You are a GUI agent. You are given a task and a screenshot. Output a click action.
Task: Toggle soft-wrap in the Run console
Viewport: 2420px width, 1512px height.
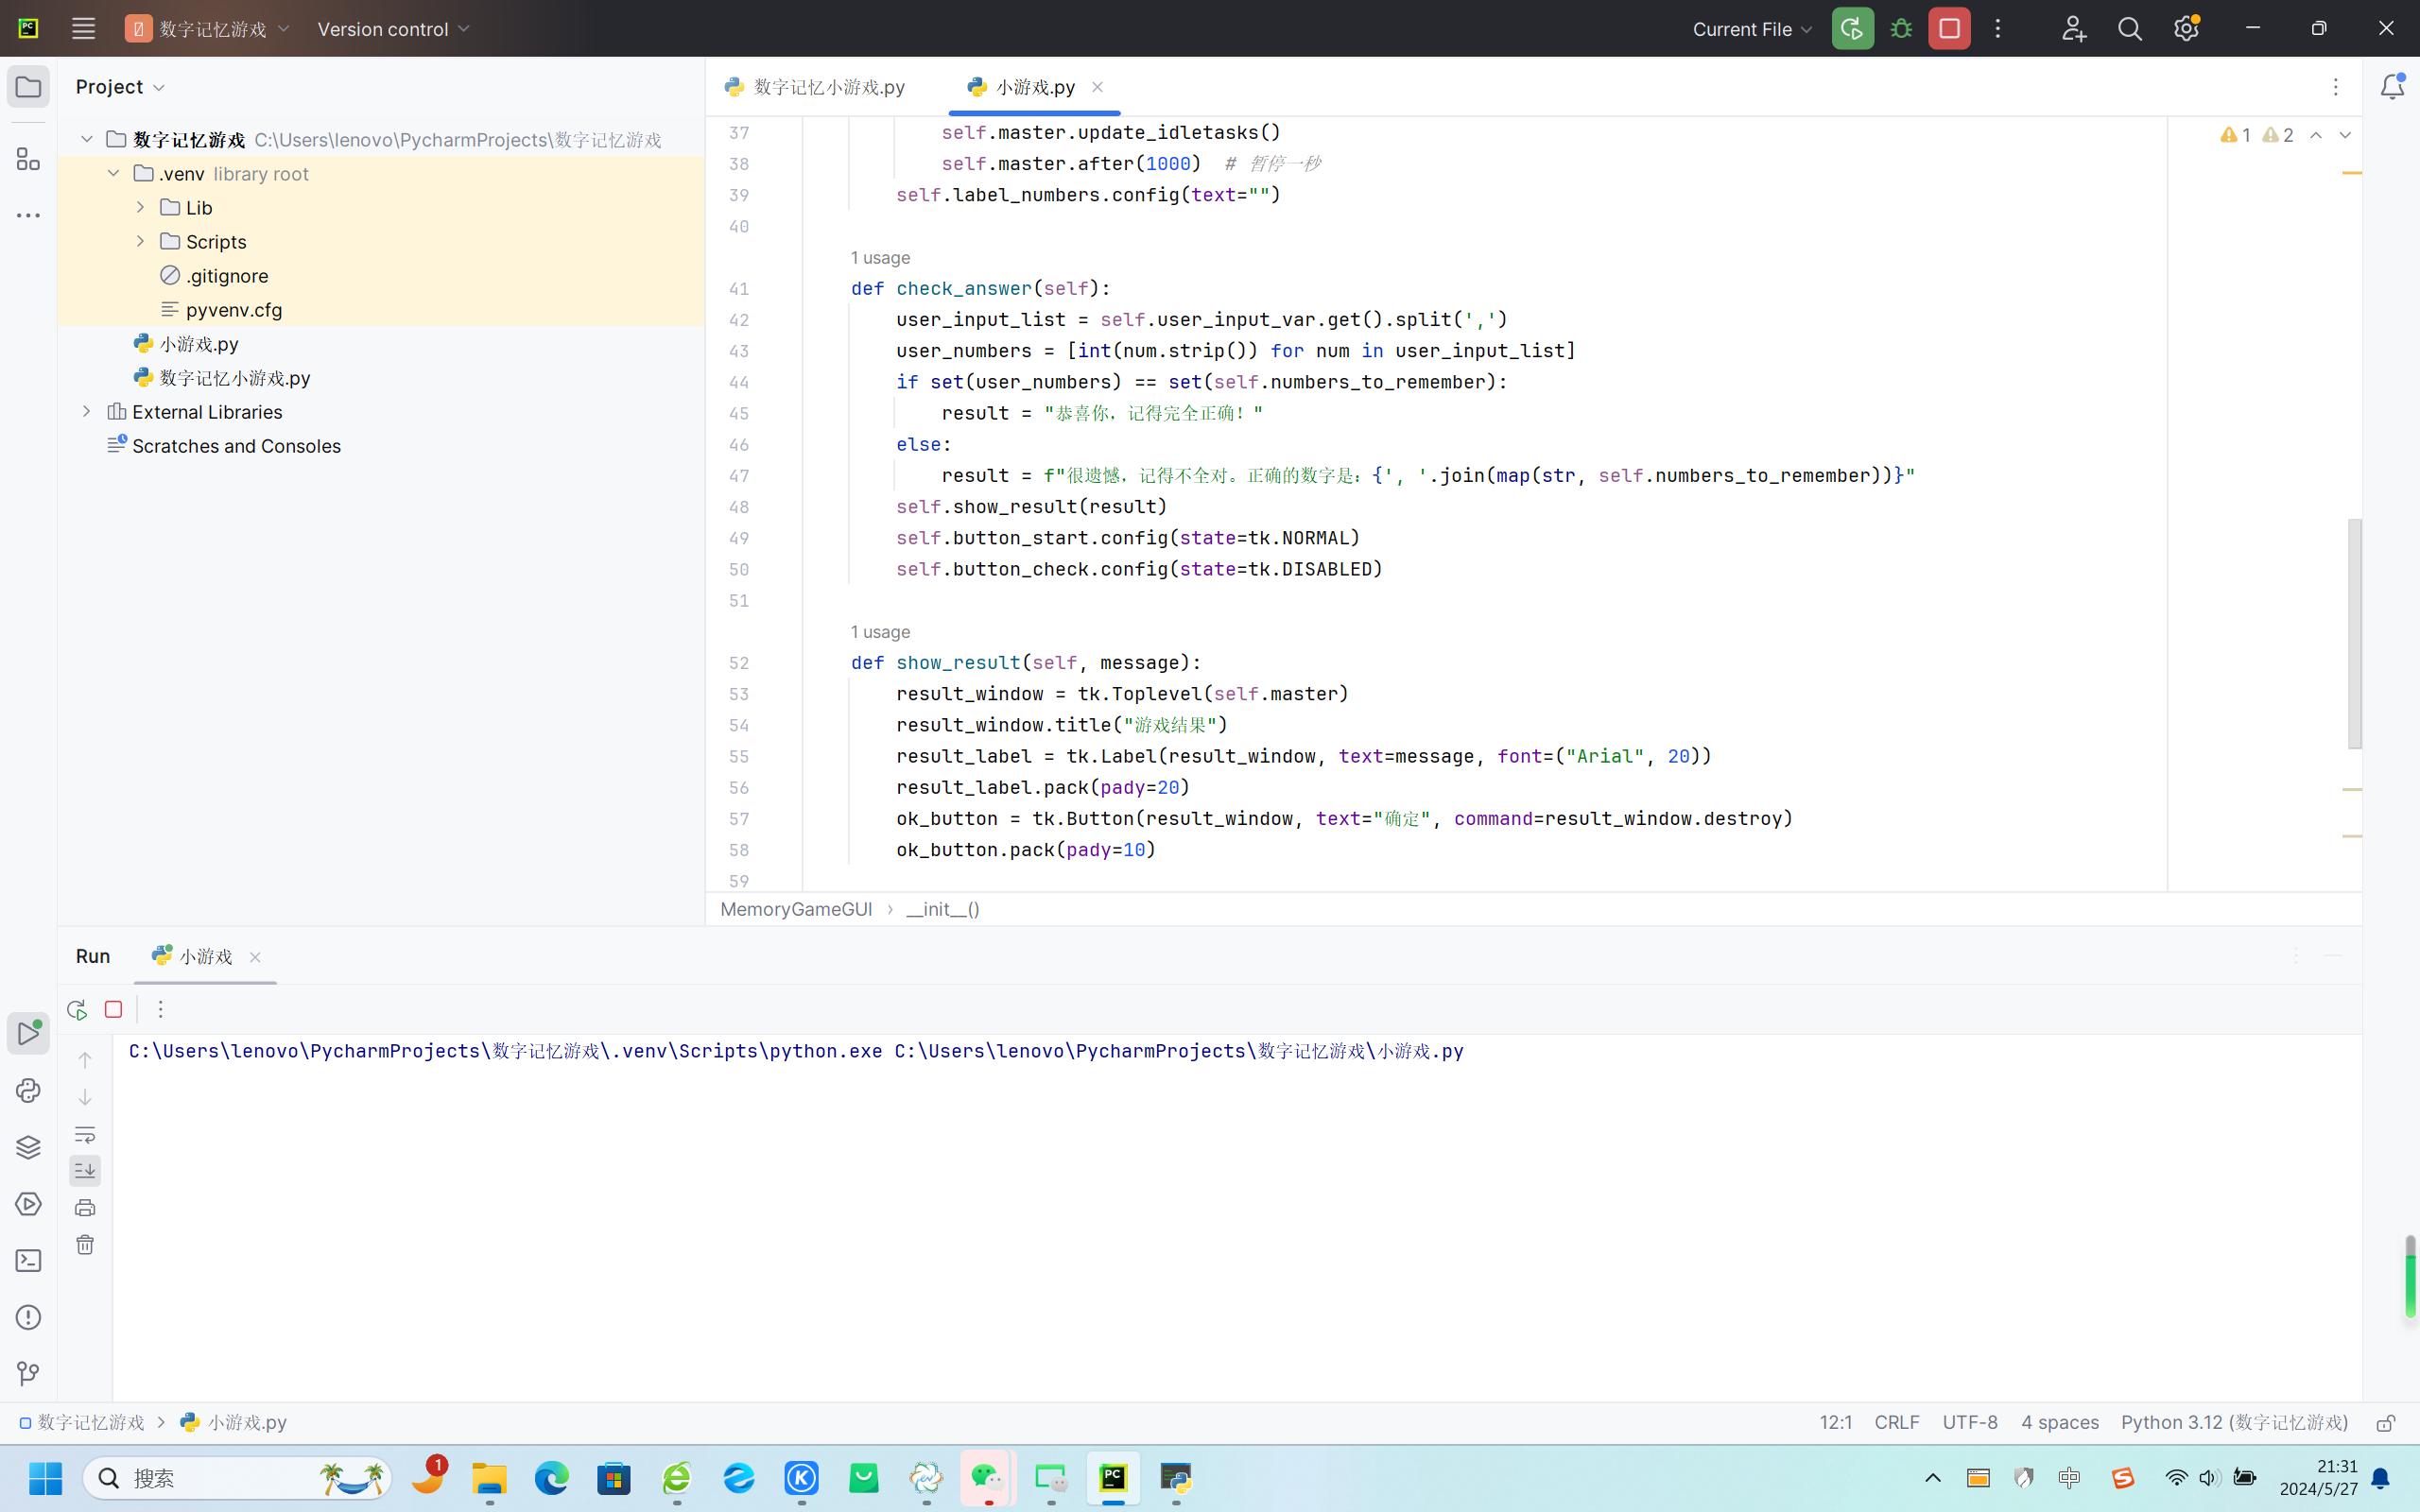[x=85, y=1134]
